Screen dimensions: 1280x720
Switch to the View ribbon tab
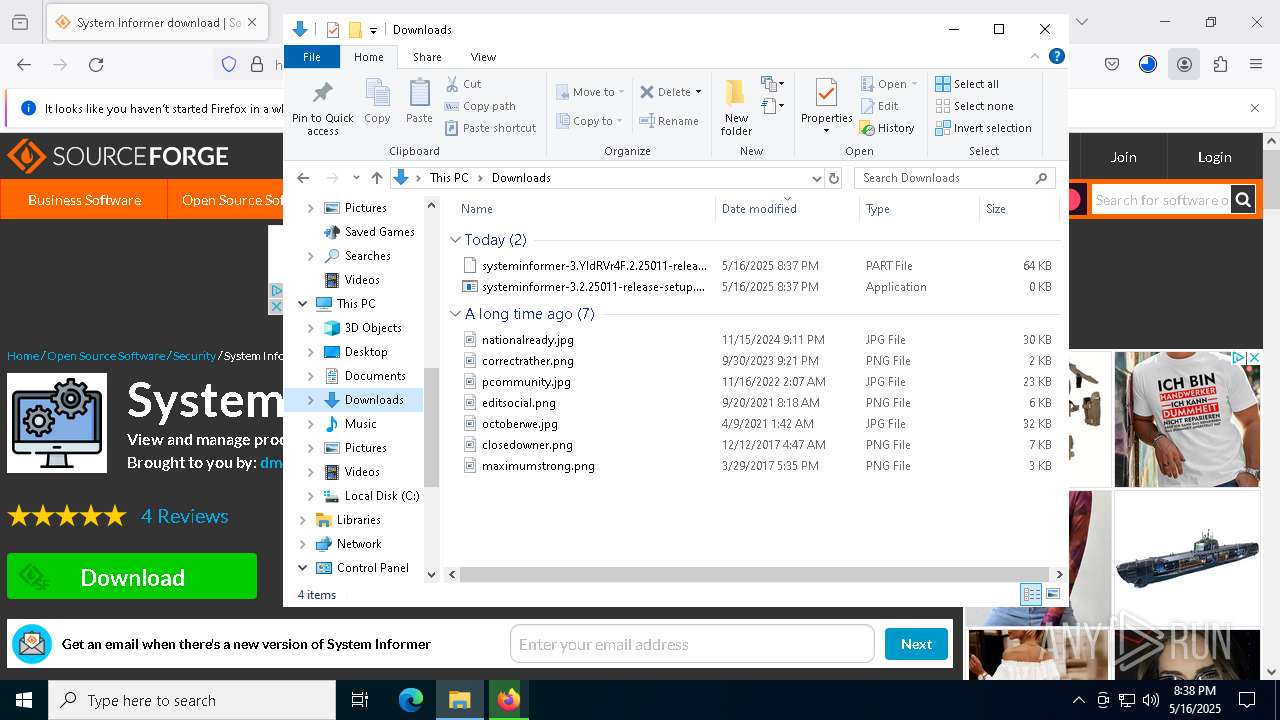[483, 57]
